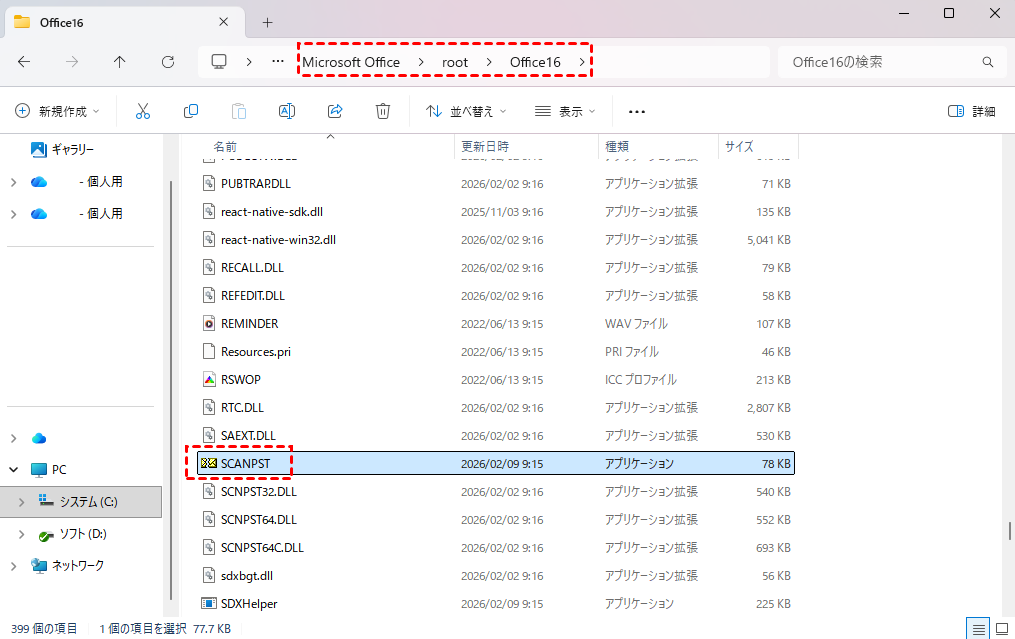Click the root breadcrumb in address bar
This screenshot has width=1015, height=639.
pos(455,62)
